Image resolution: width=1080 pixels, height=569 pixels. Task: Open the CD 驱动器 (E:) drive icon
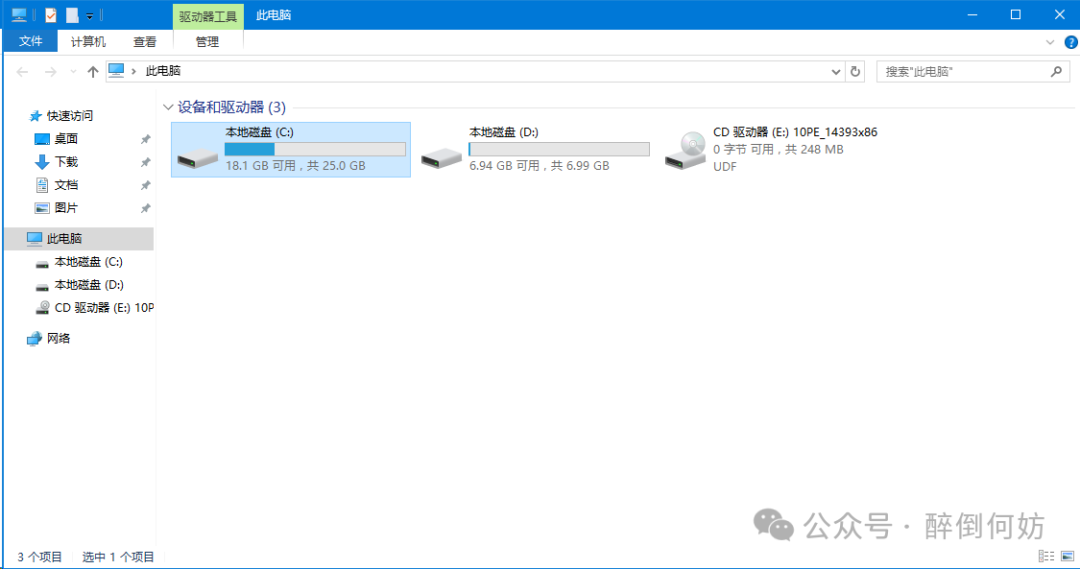pyautogui.click(x=686, y=150)
